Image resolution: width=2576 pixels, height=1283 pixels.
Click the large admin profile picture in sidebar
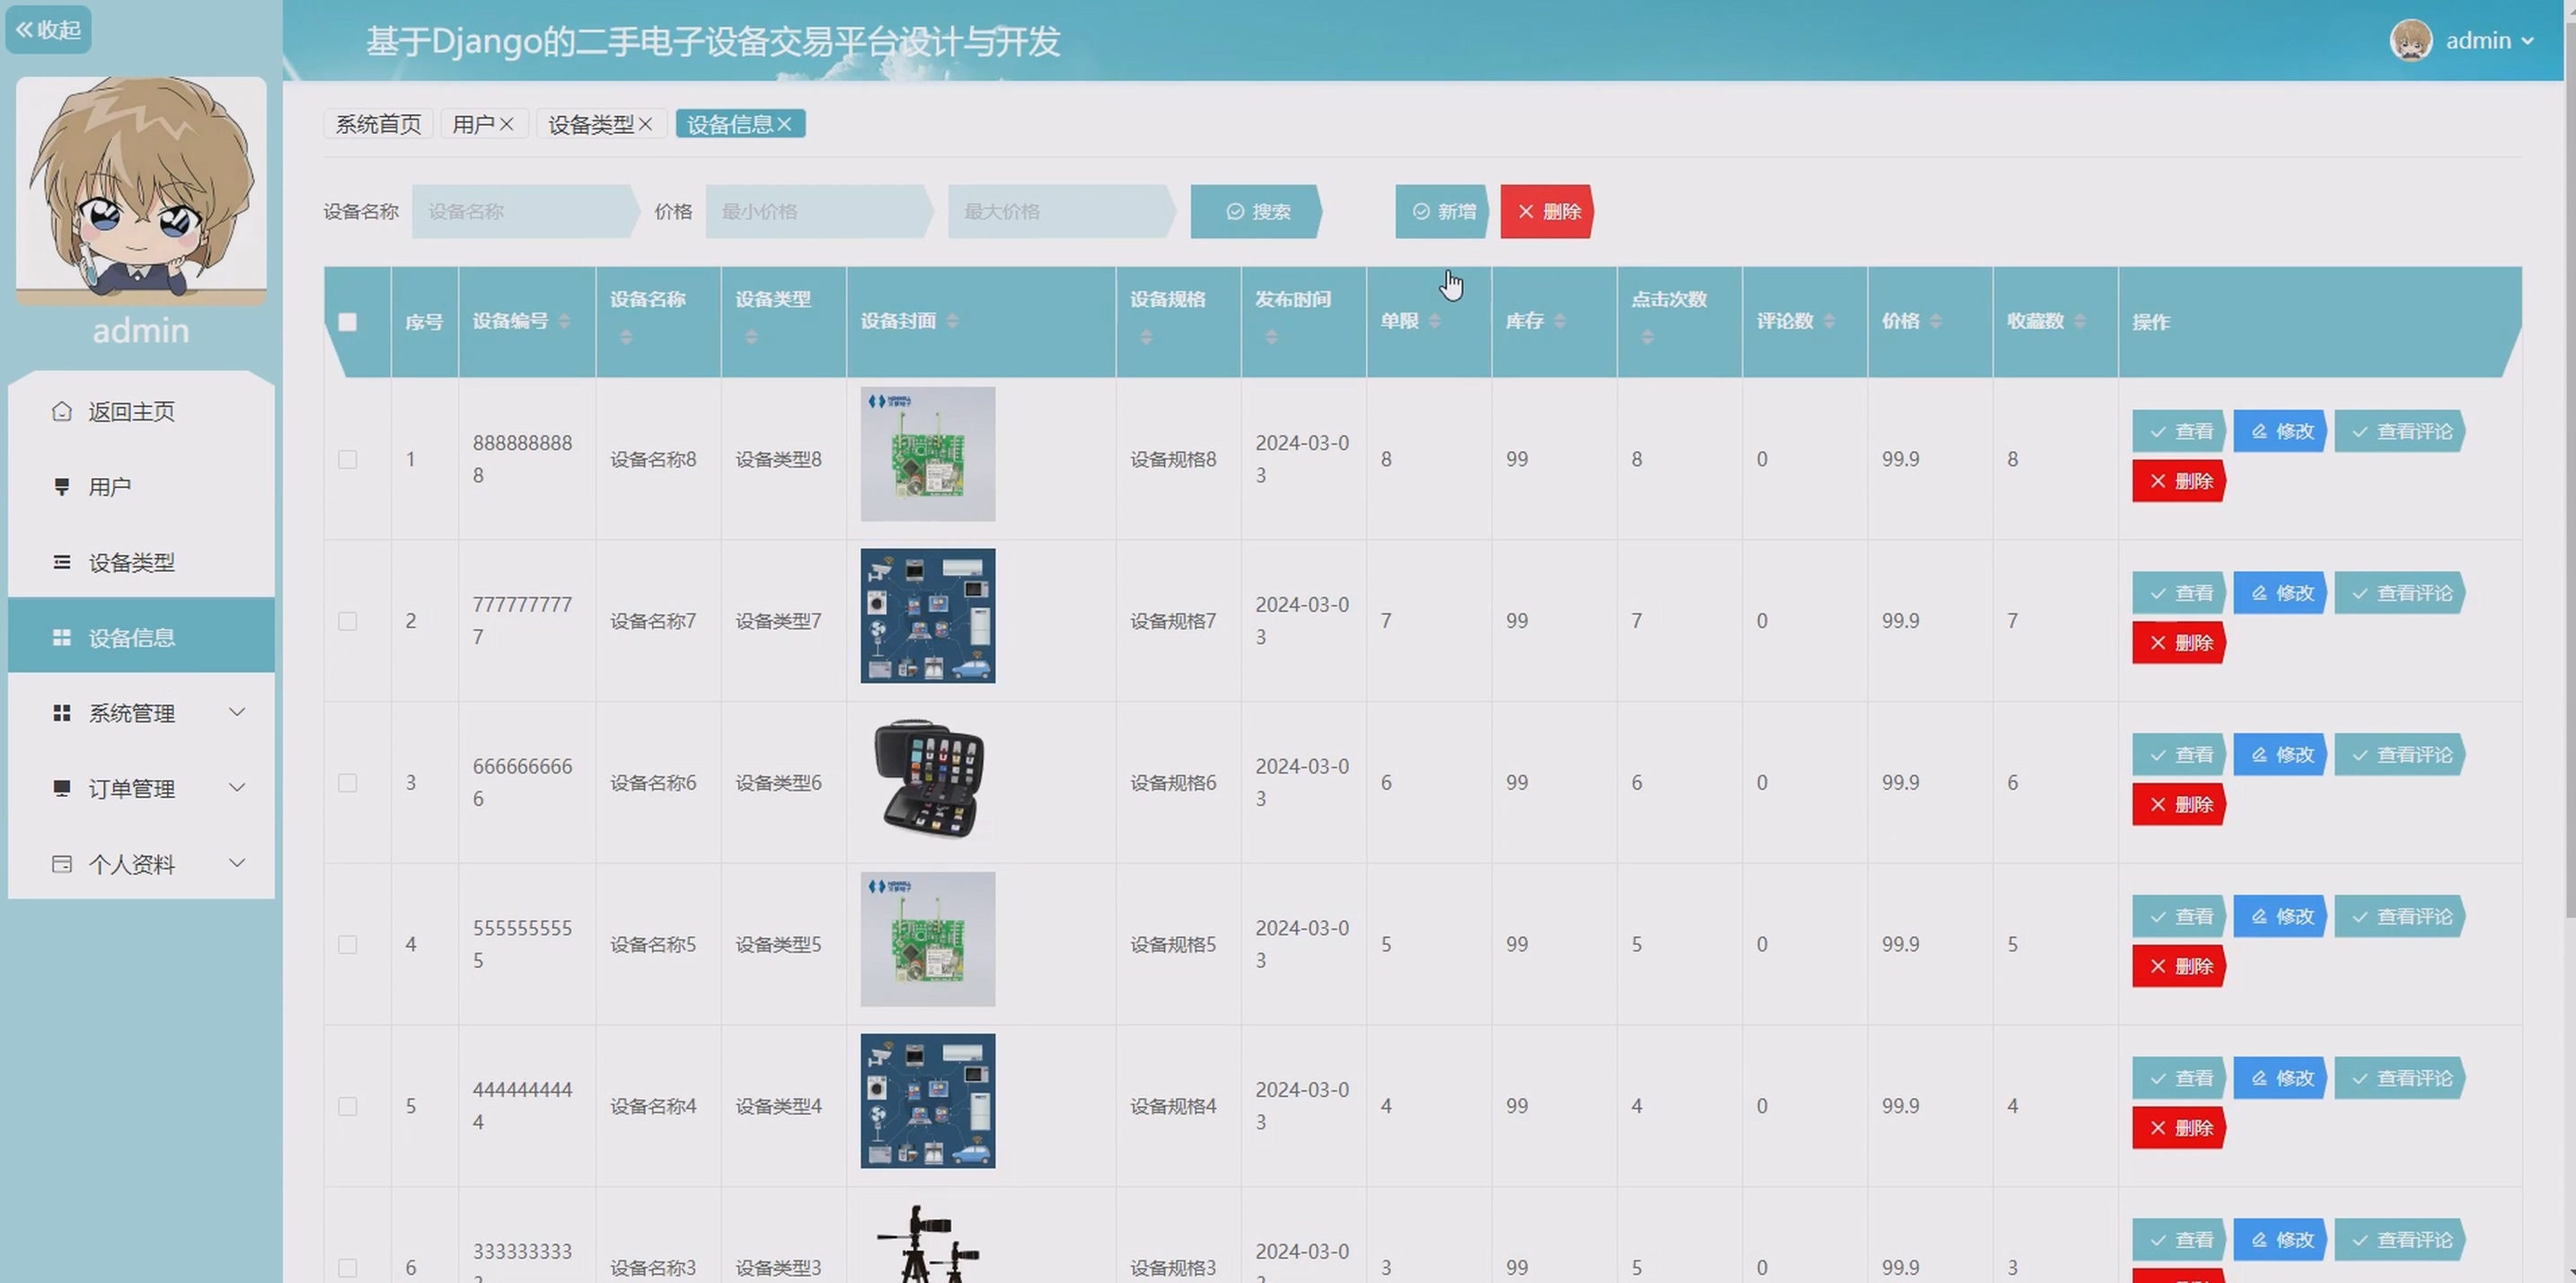coord(141,190)
